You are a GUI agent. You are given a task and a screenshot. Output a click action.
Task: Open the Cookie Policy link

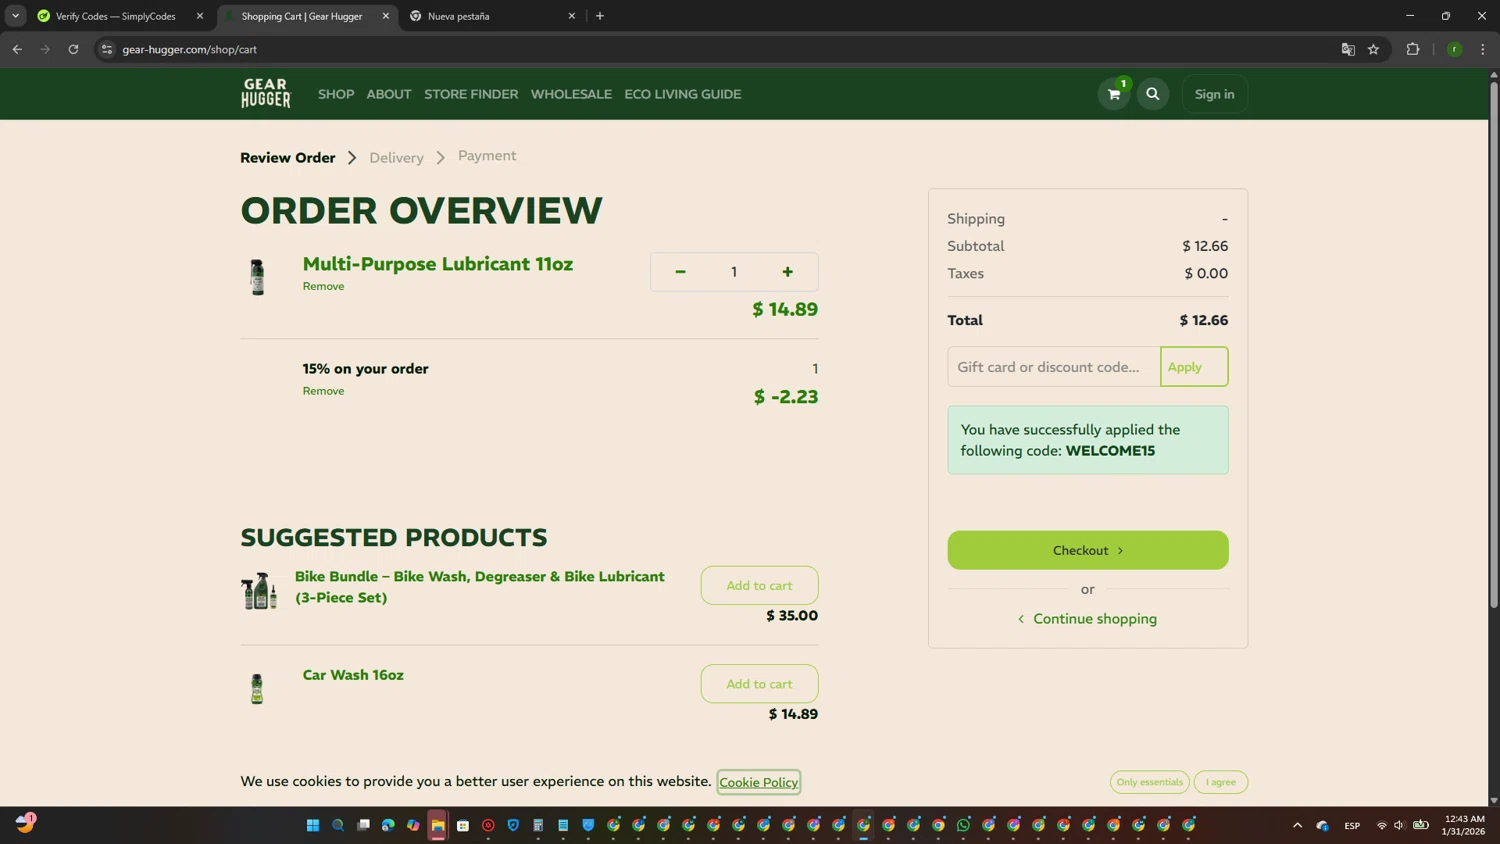tap(758, 782)
